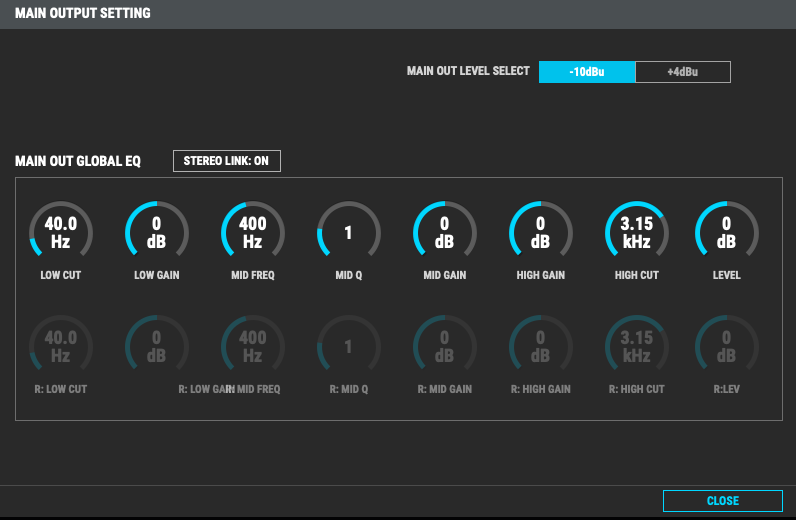Select the +4dBu main out level

click(x=683, y=72)
